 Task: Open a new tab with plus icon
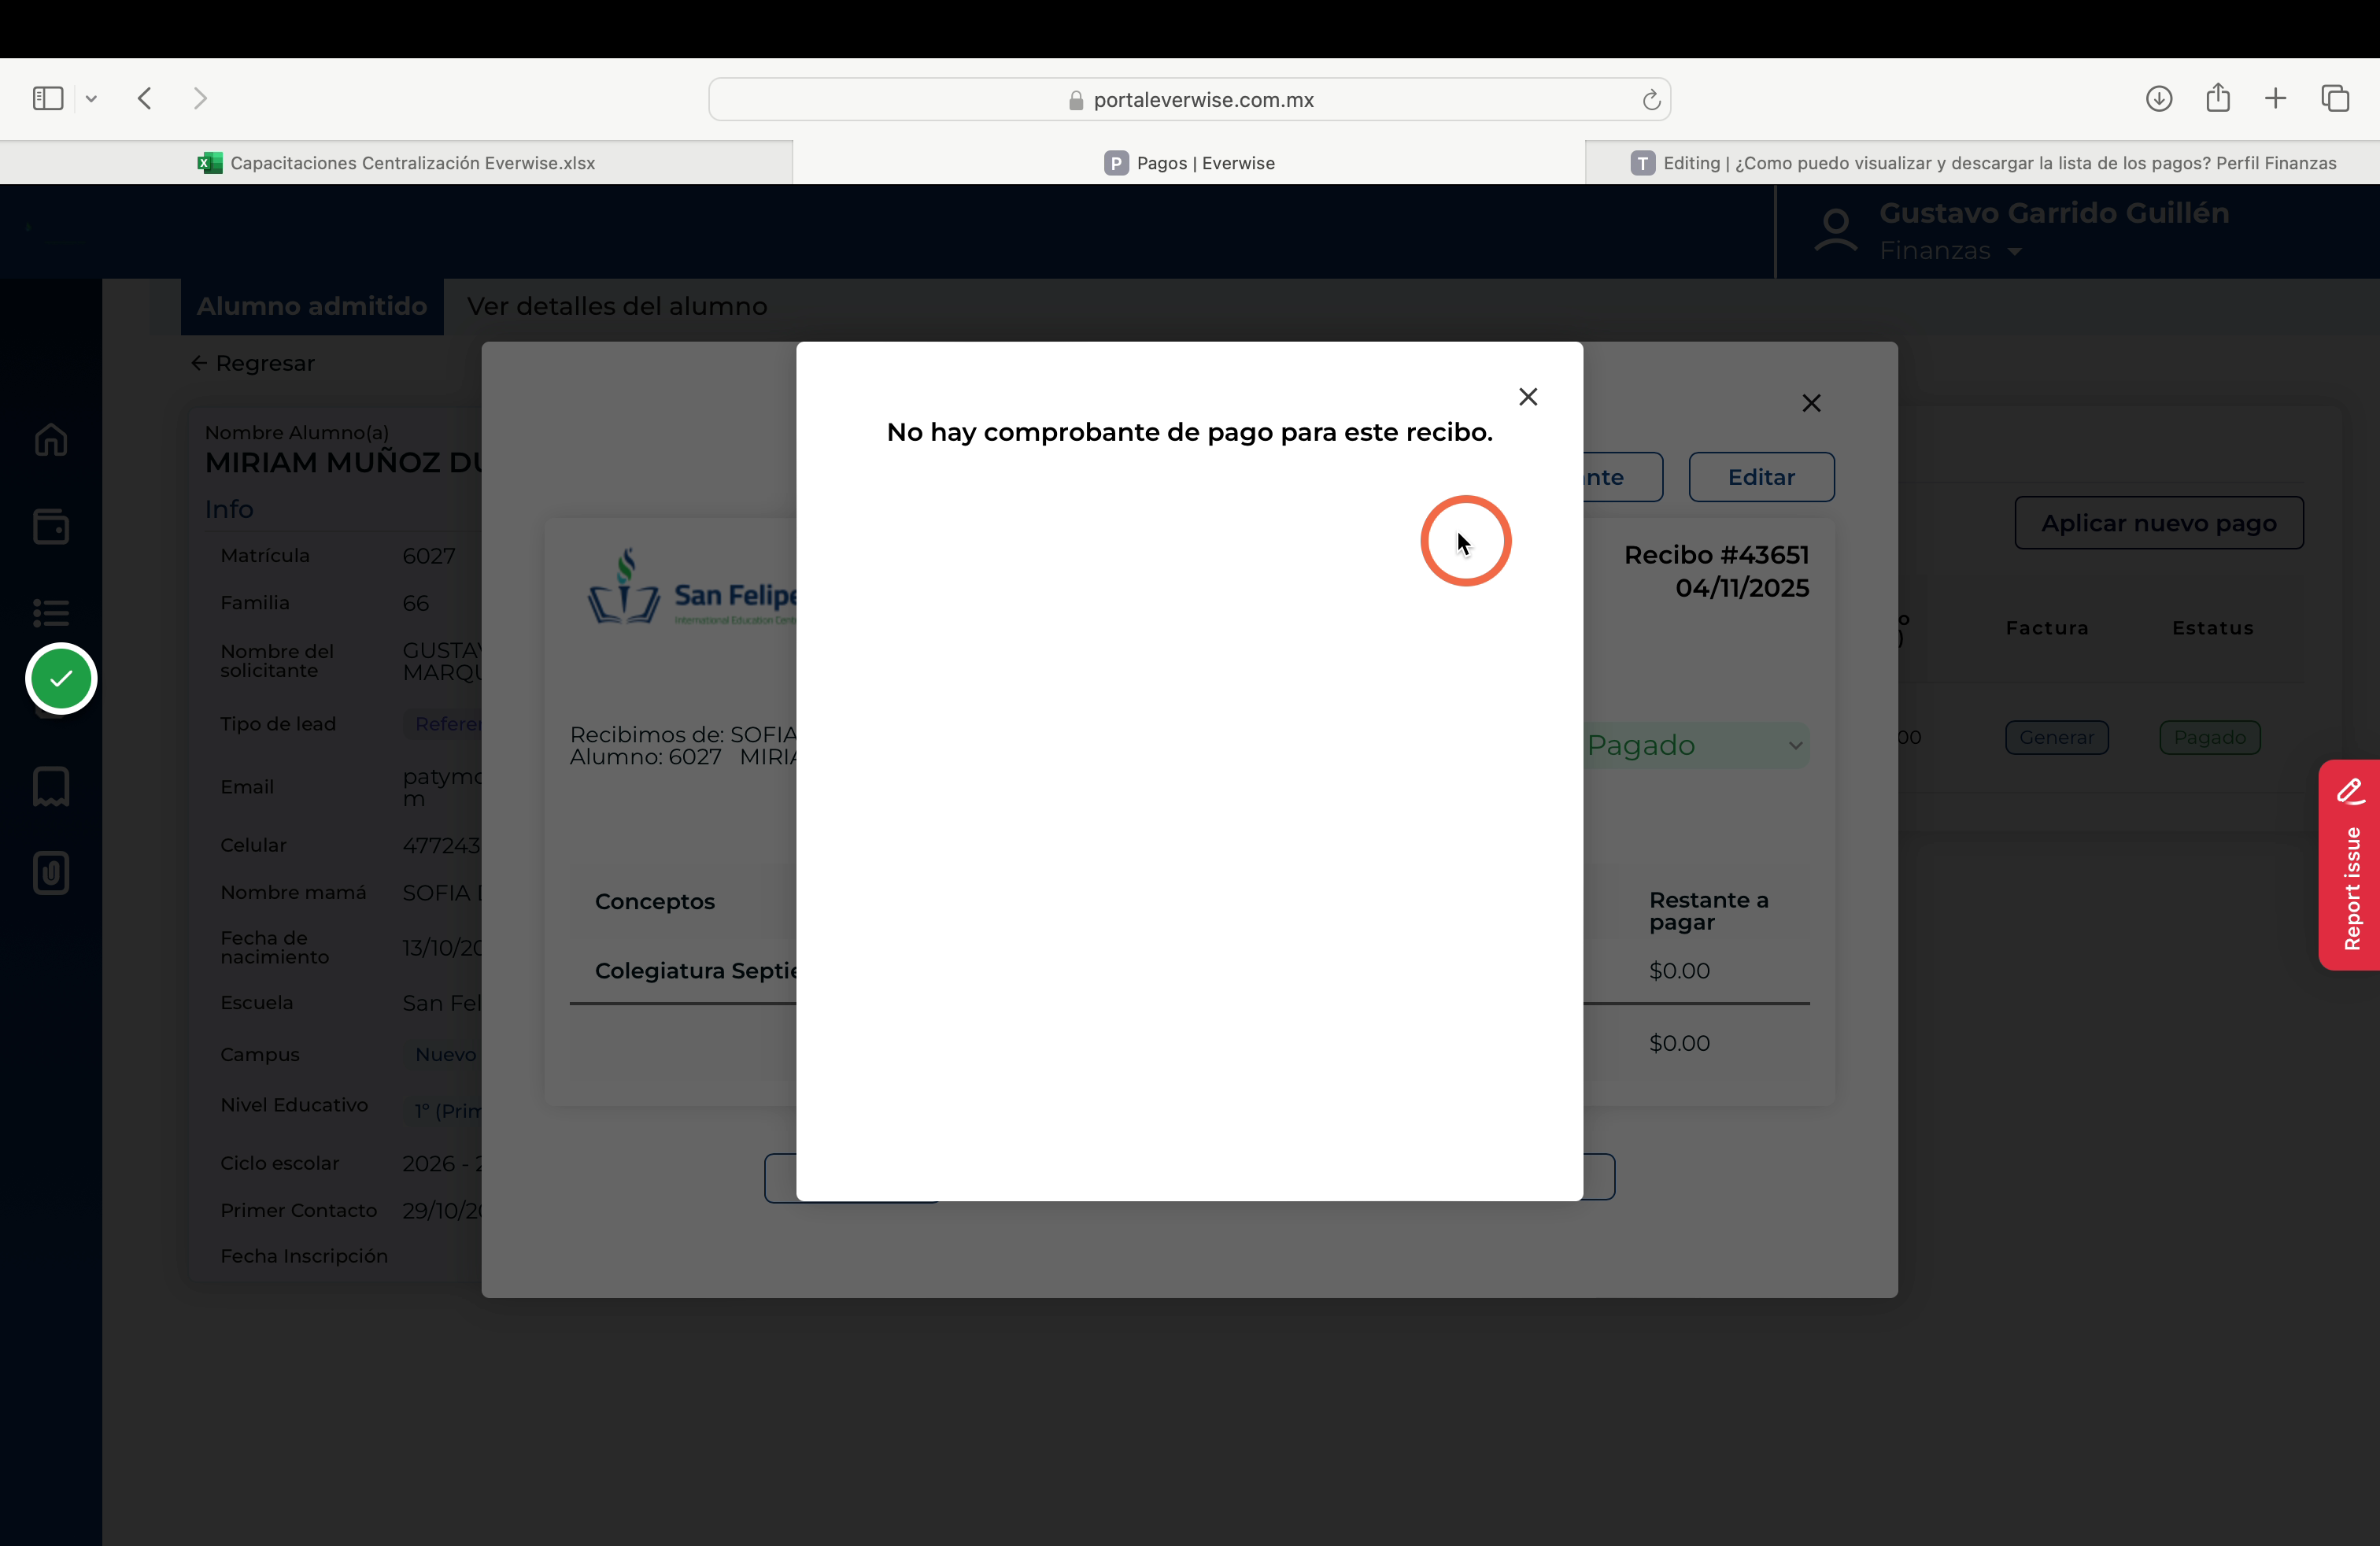click(2276, 98)
